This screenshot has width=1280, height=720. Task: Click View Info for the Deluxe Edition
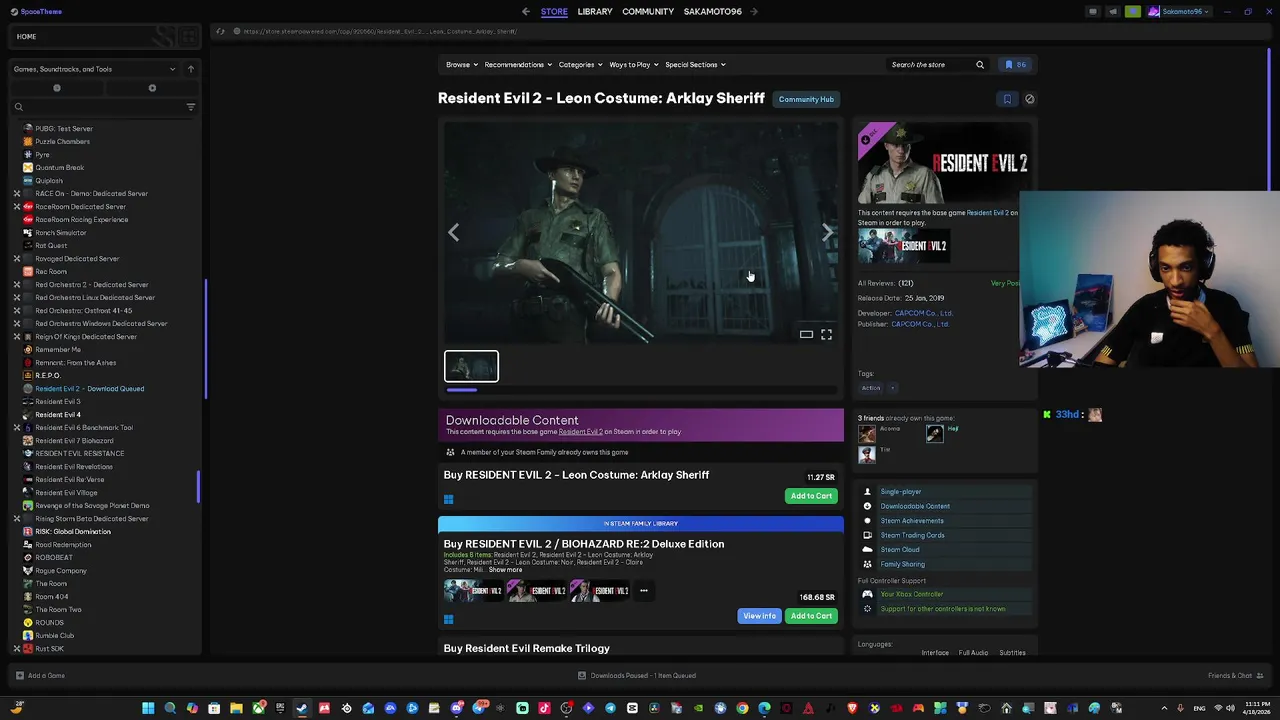759,616
